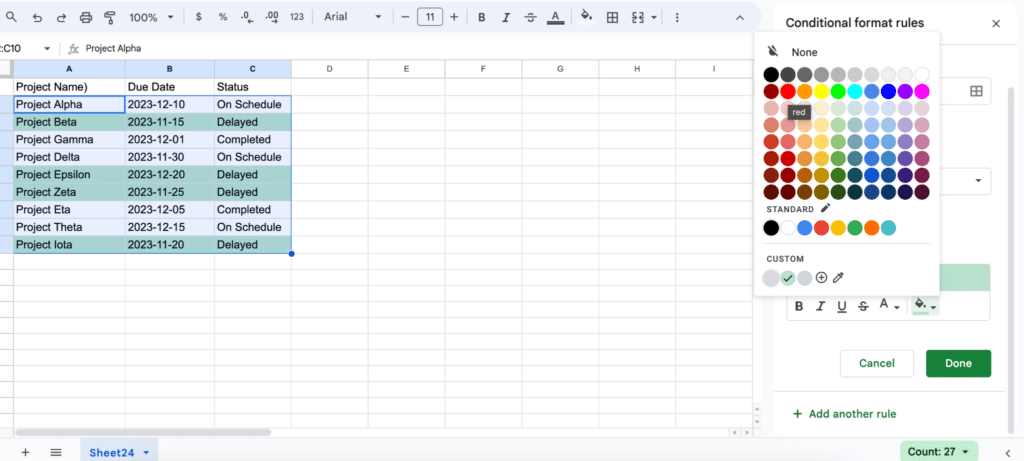Activate the paint format roller
Image resolution: width=1024 pixels, height=461 pixels.
pyautogui.click(x=110, y=18)
